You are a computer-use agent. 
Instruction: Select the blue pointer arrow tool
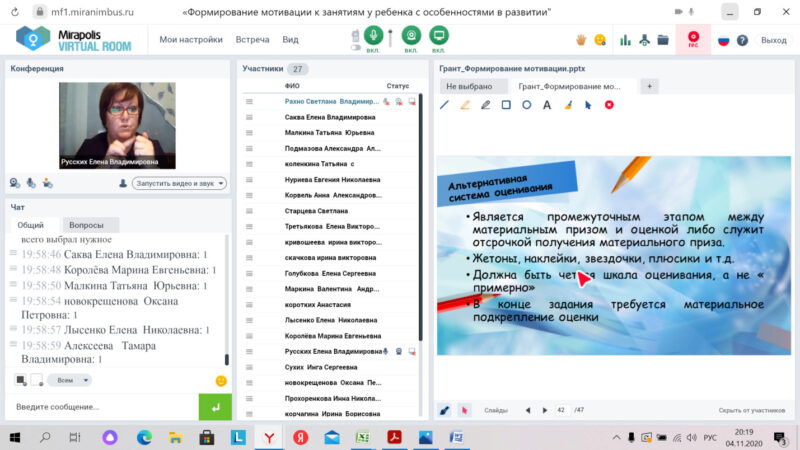click(588, 105)
